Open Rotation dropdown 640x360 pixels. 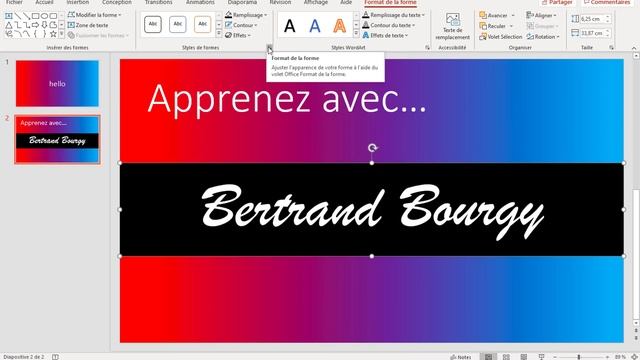click(x=543, y=37)
